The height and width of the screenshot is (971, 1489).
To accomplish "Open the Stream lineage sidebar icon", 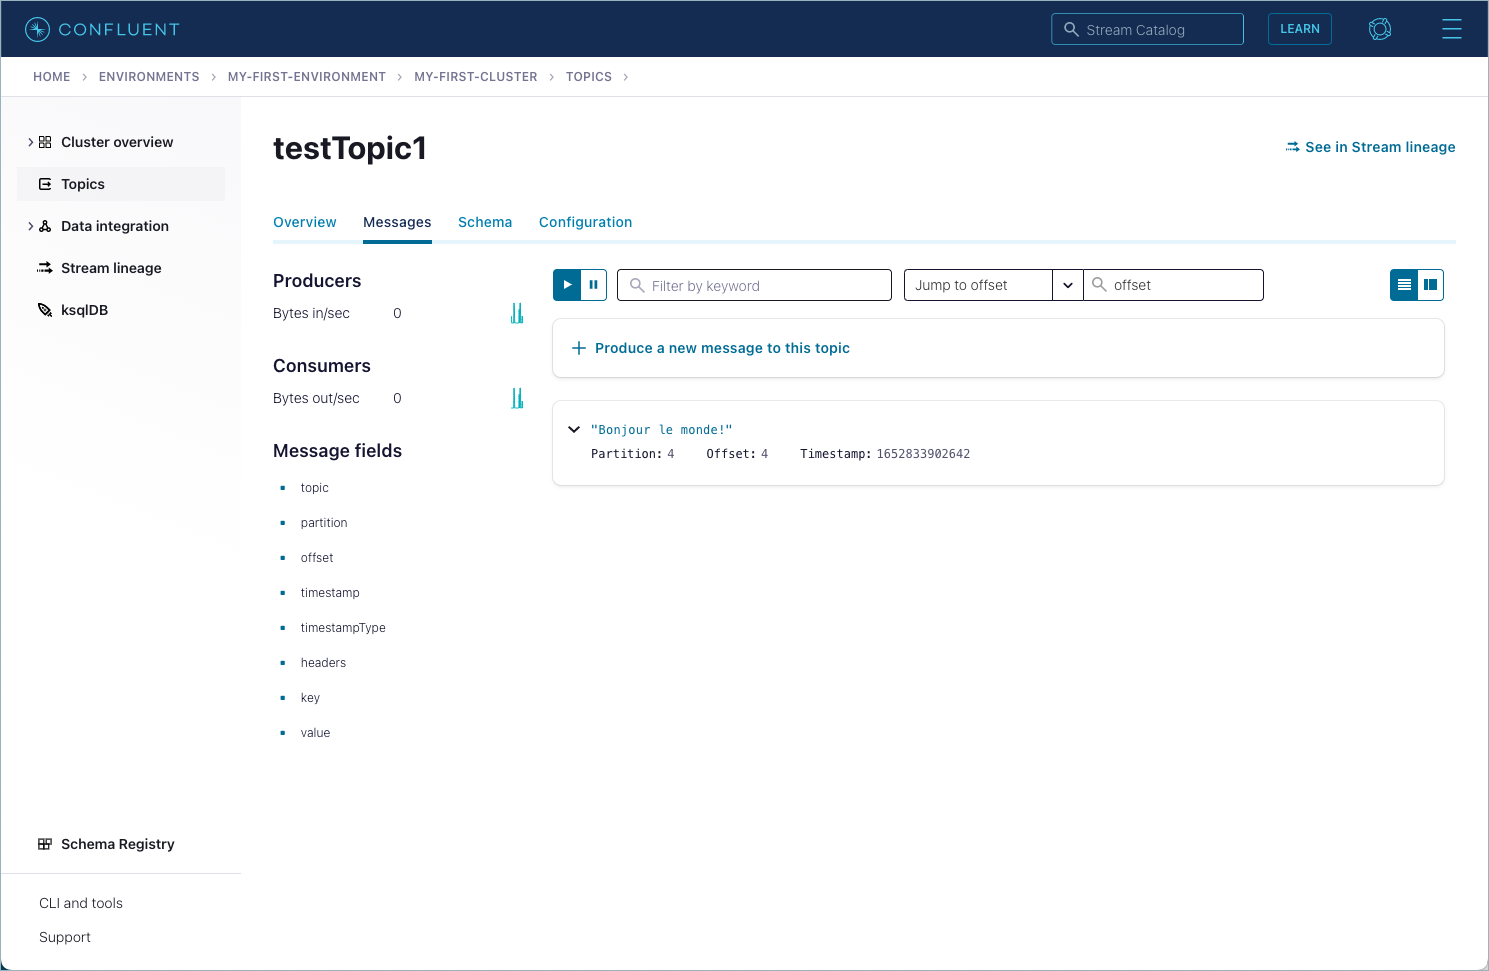I will (x=44, y=267).
